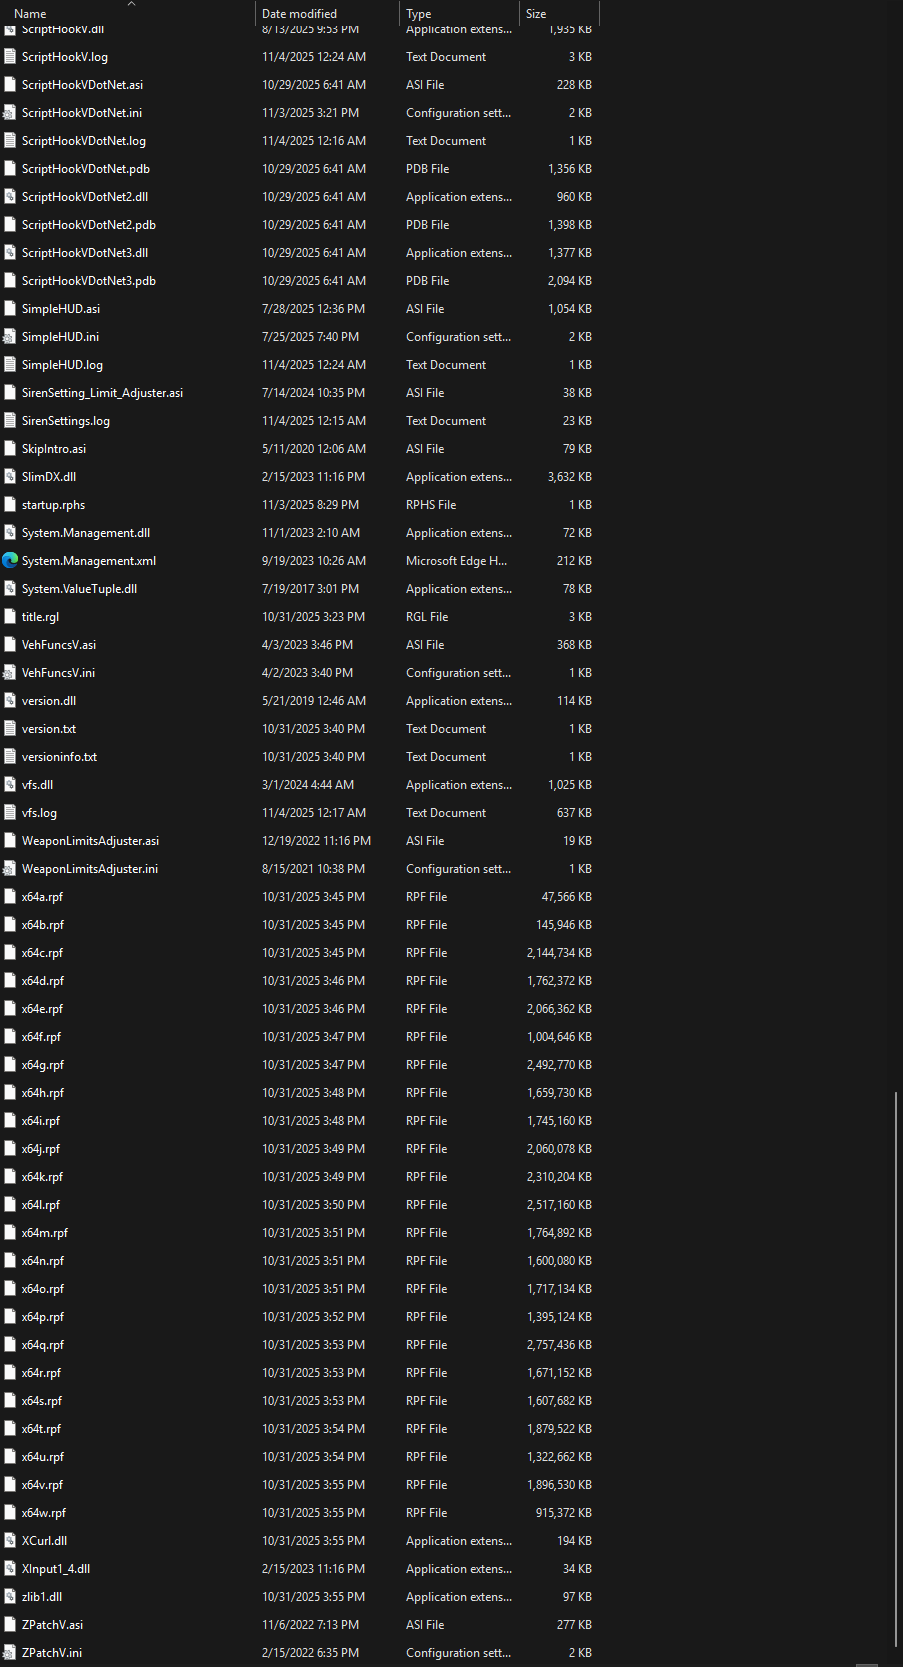Select SimpleHUD.log file name
Image resolution: width=903 pixels, height=1667 pixels.
tap(62, 365)
